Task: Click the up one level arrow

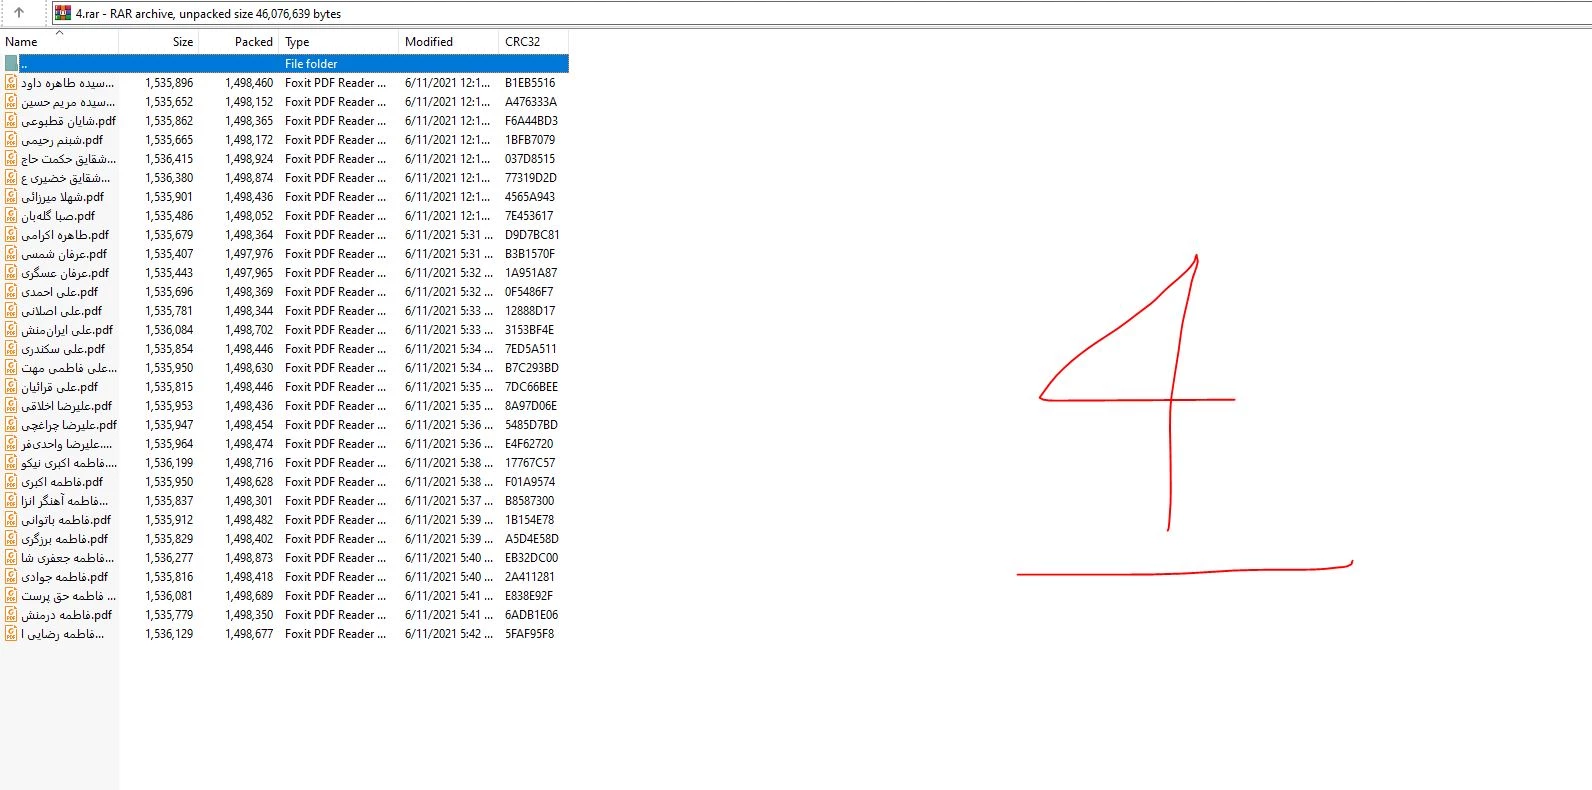Action: 19,13
